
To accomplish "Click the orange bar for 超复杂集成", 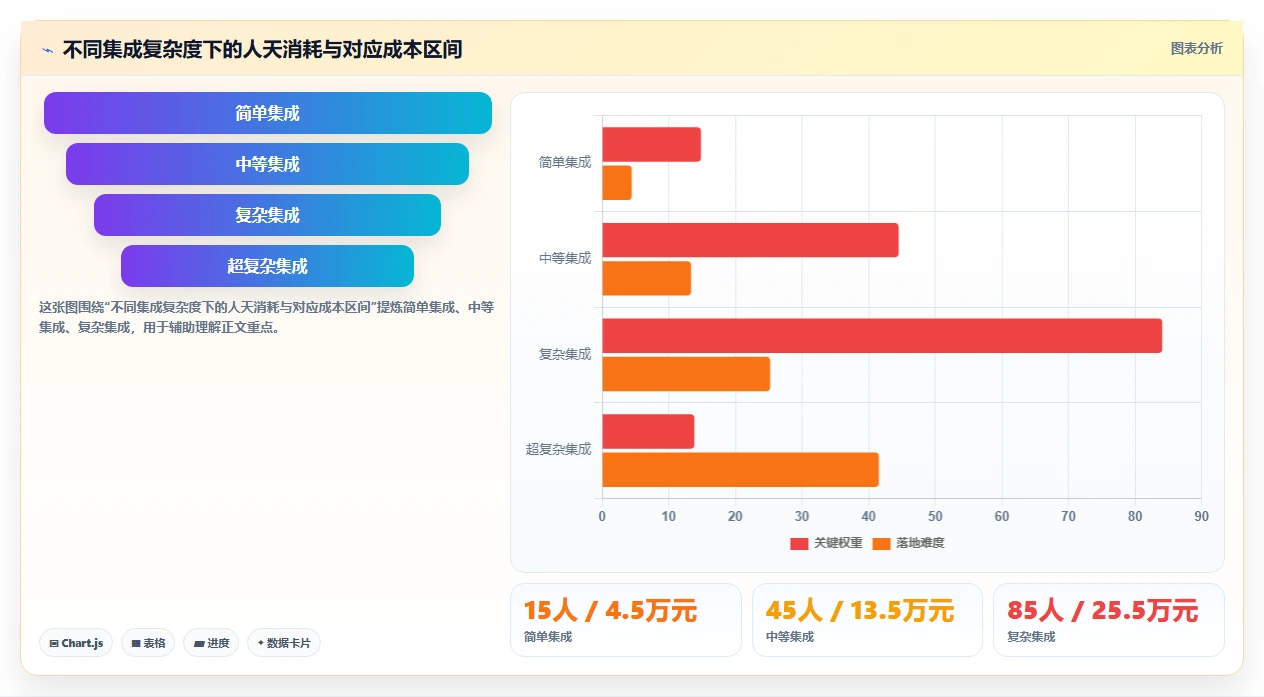I will [740, 469].
